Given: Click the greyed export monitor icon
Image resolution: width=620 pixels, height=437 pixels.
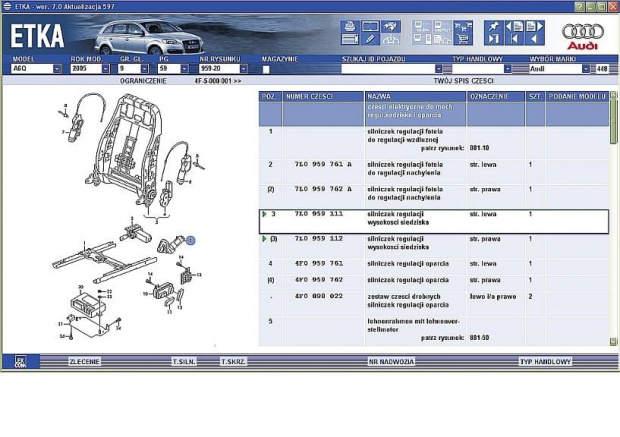Looking at the screenshot, I should 442,26.
